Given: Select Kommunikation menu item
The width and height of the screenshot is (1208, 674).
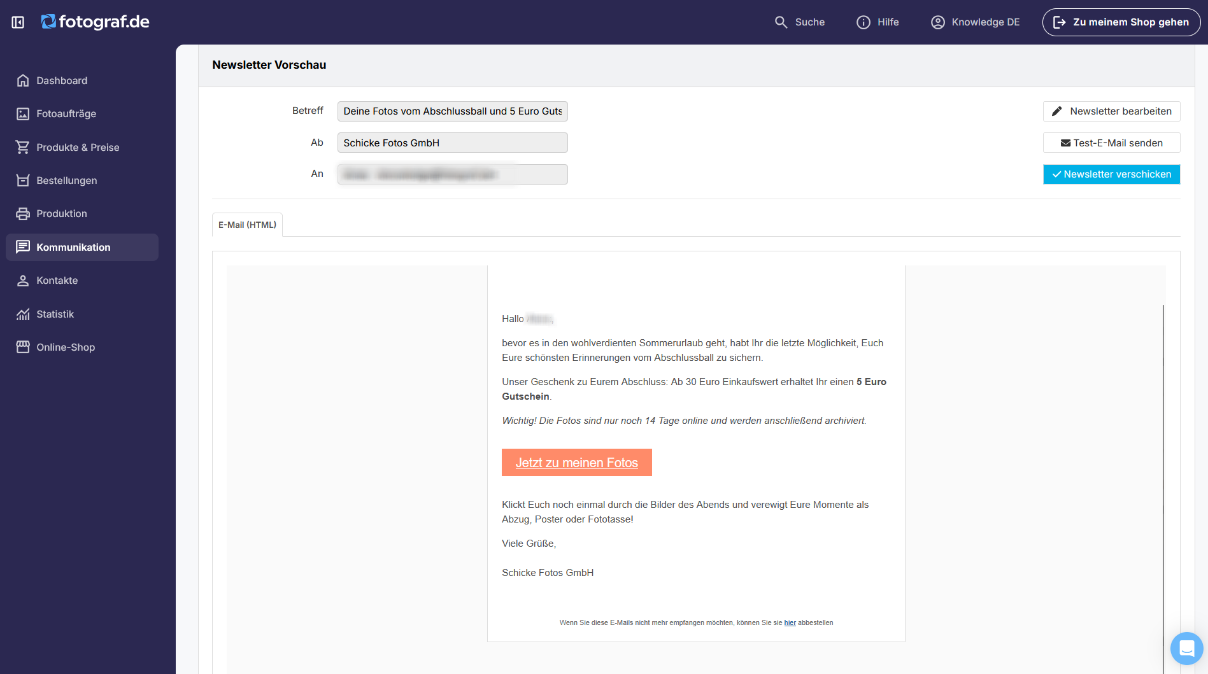Looking at the screenshot, I should tap(82, 247).
